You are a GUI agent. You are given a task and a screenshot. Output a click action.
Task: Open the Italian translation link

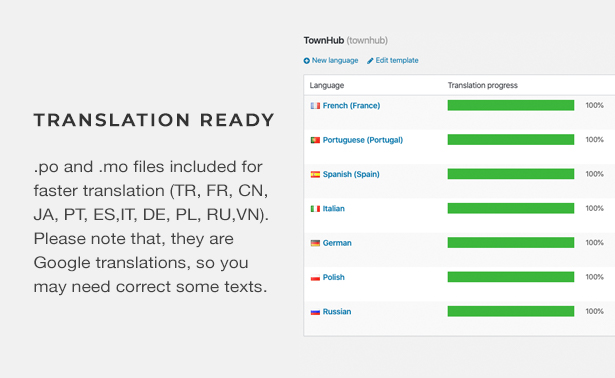[x=333, y=209]
